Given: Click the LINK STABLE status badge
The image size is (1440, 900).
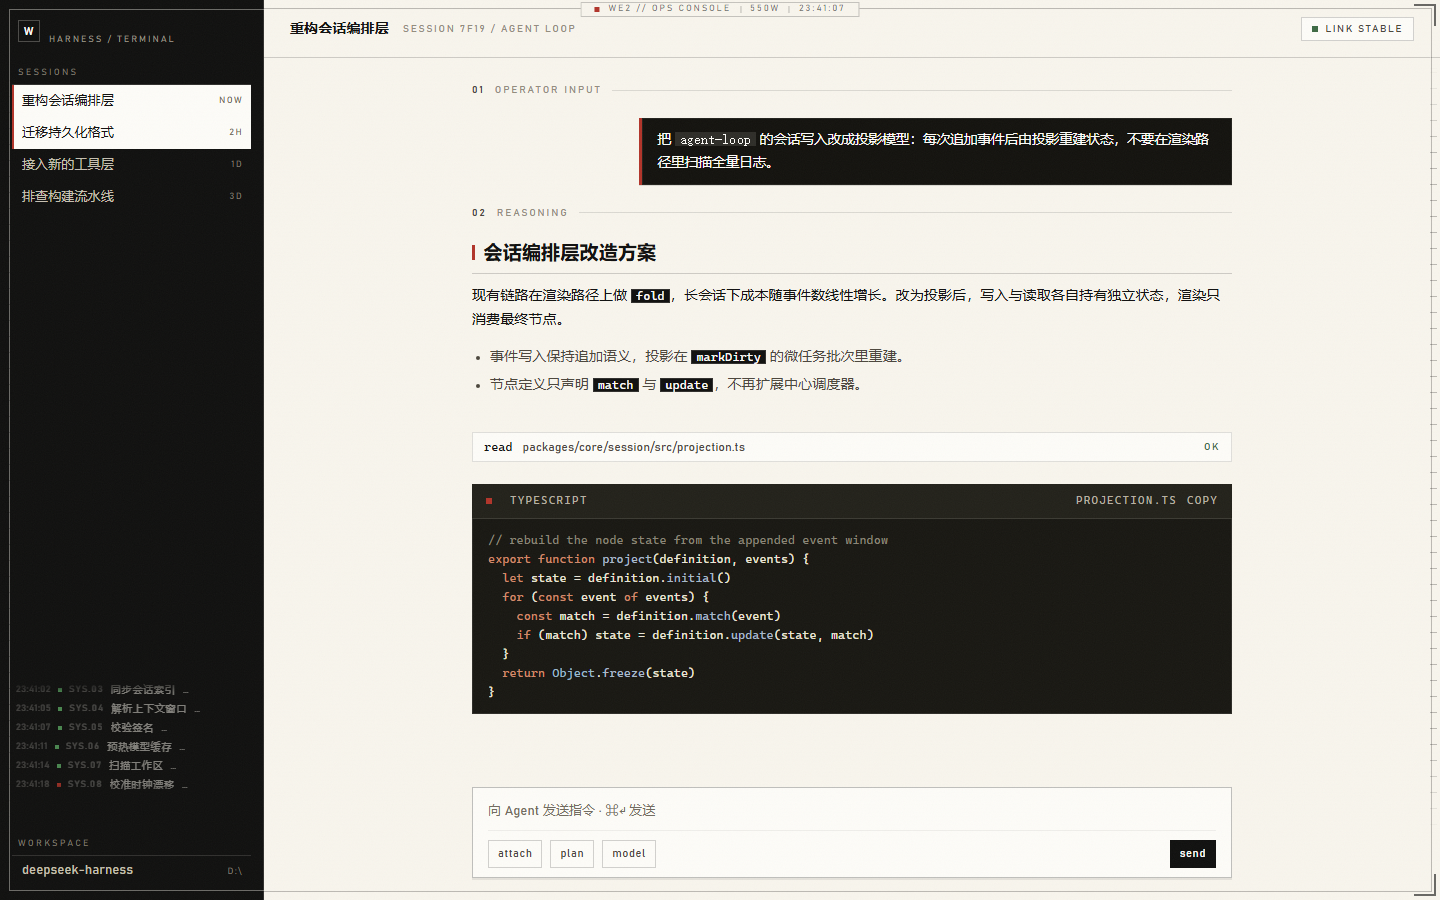Looking at the screenshot, I should [1357, 29].
